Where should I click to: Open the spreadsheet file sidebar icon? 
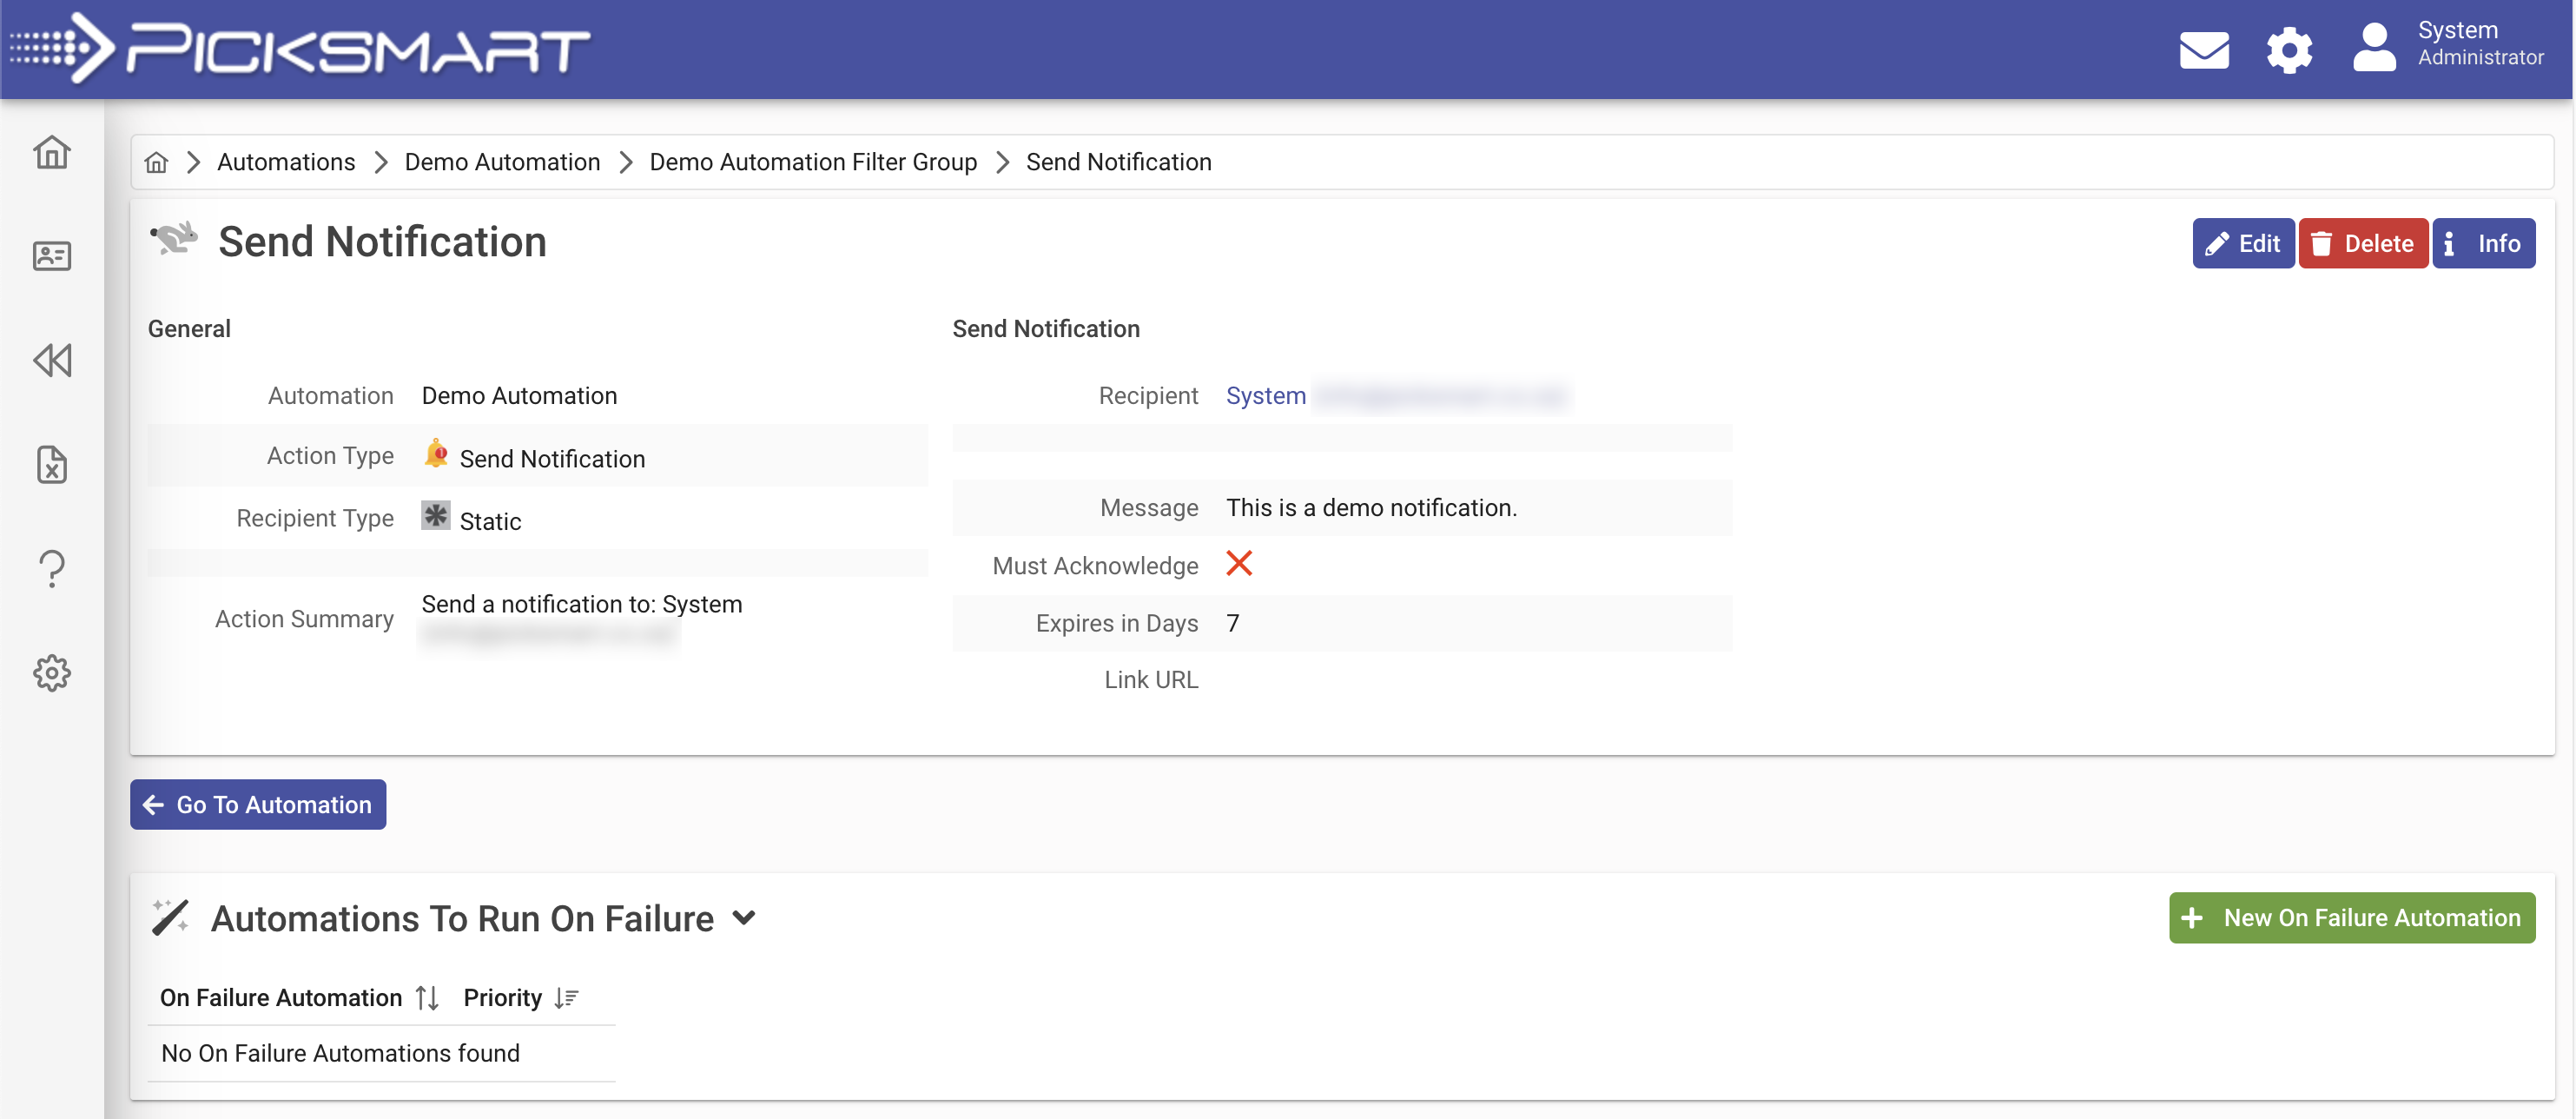tap(51, 464)
